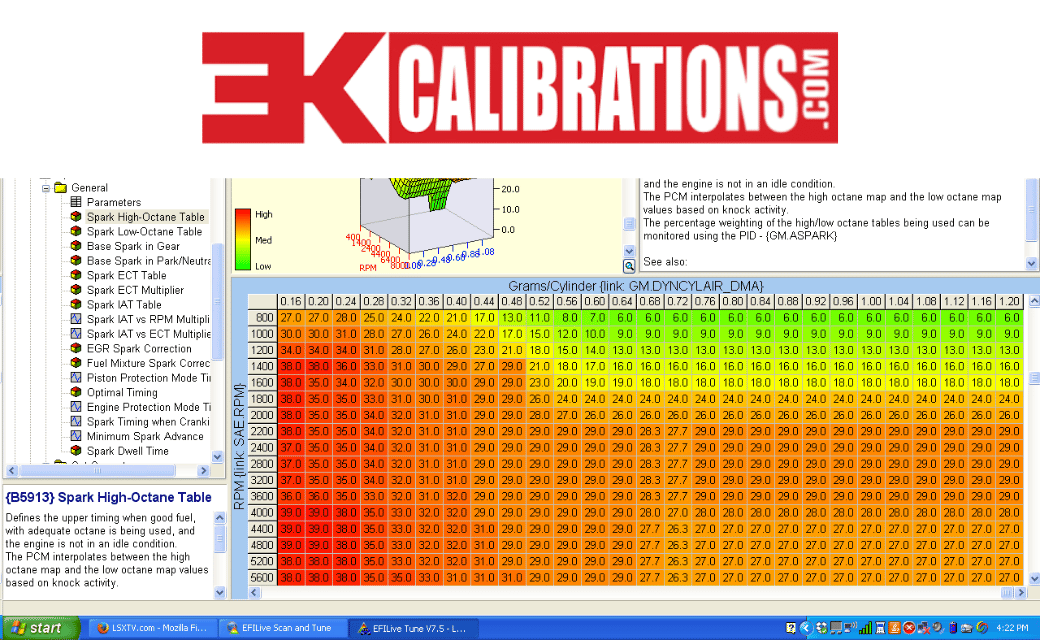Click the 800 RPM row header

click(262, 317)
